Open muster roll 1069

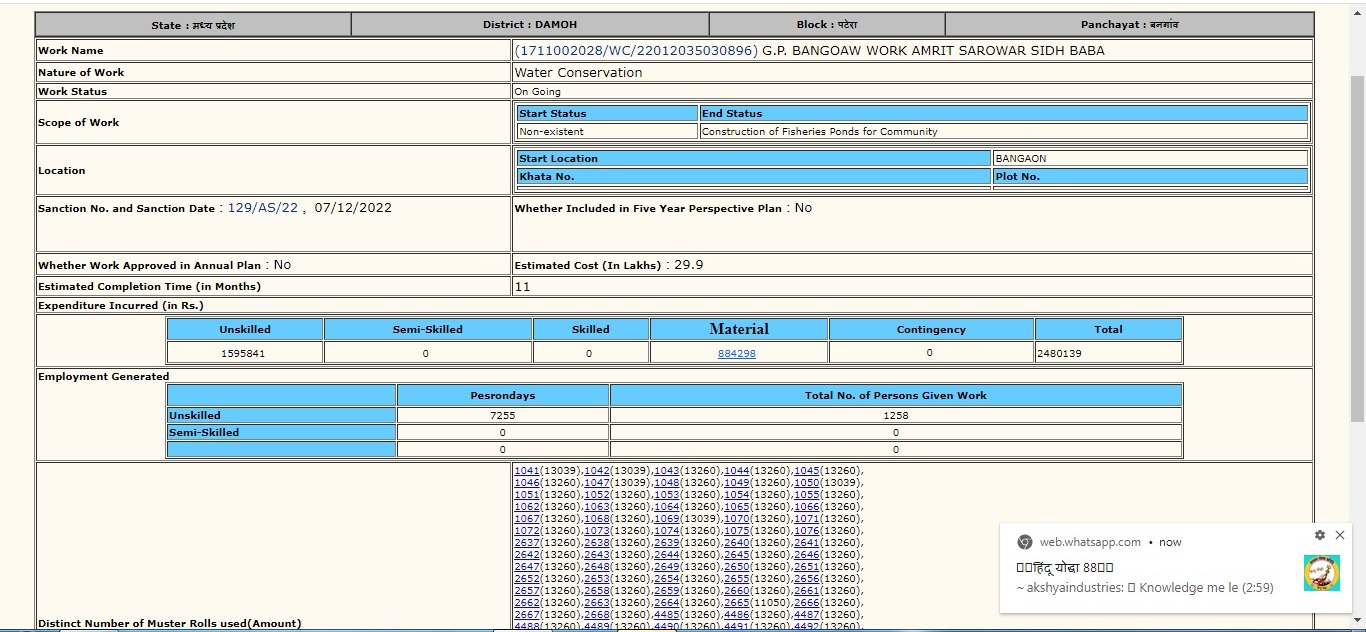point(667,519)
